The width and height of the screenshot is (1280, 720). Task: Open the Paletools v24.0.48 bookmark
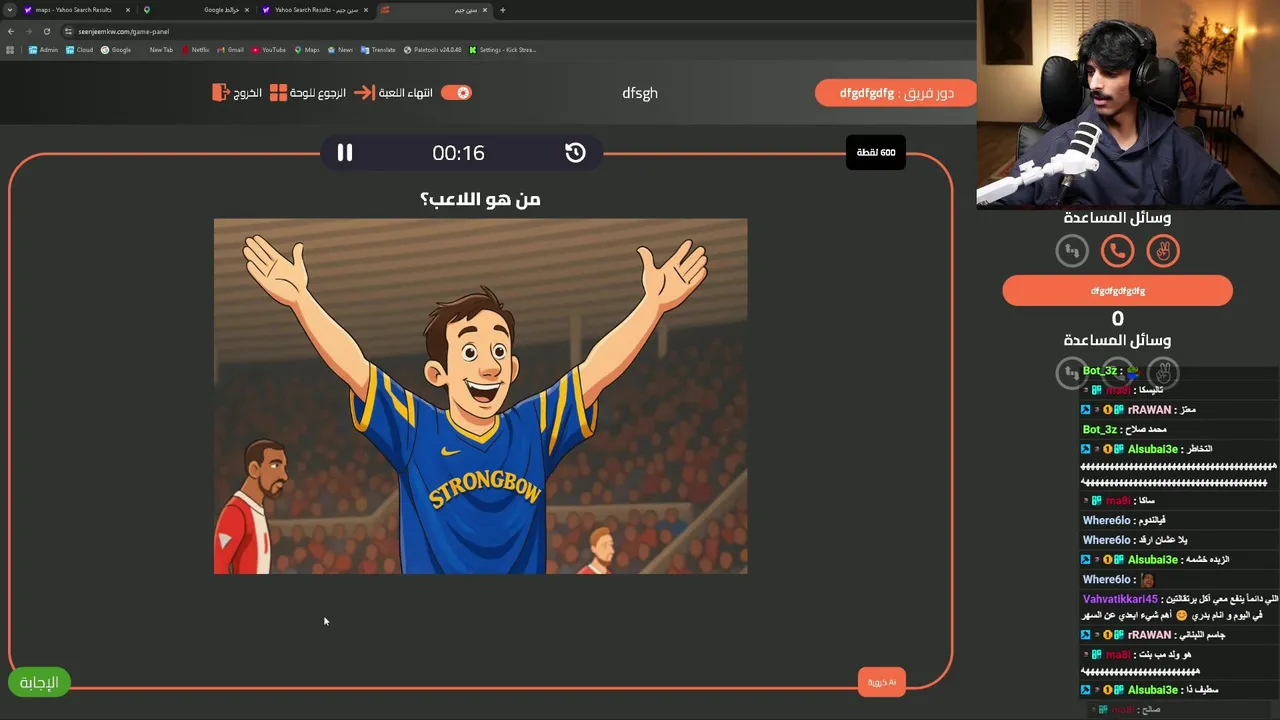point(433,50)
